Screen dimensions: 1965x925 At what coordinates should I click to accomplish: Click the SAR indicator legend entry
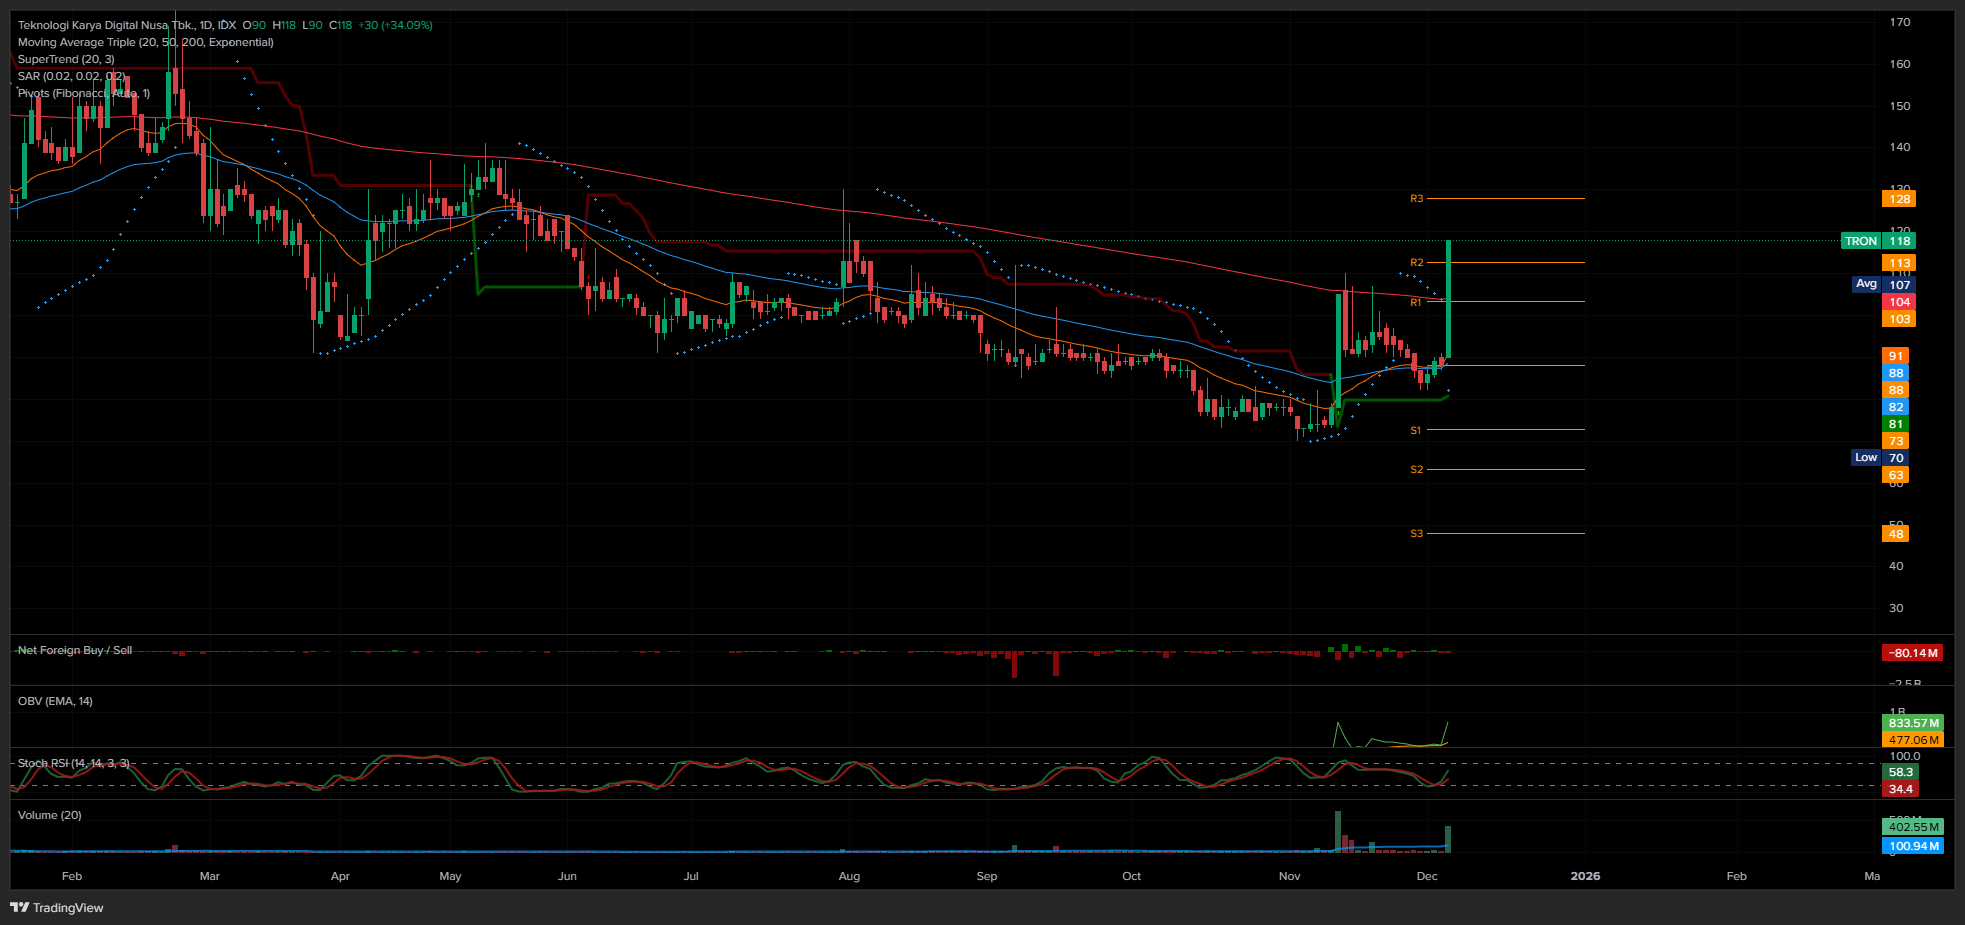click(x=71, y=76)
